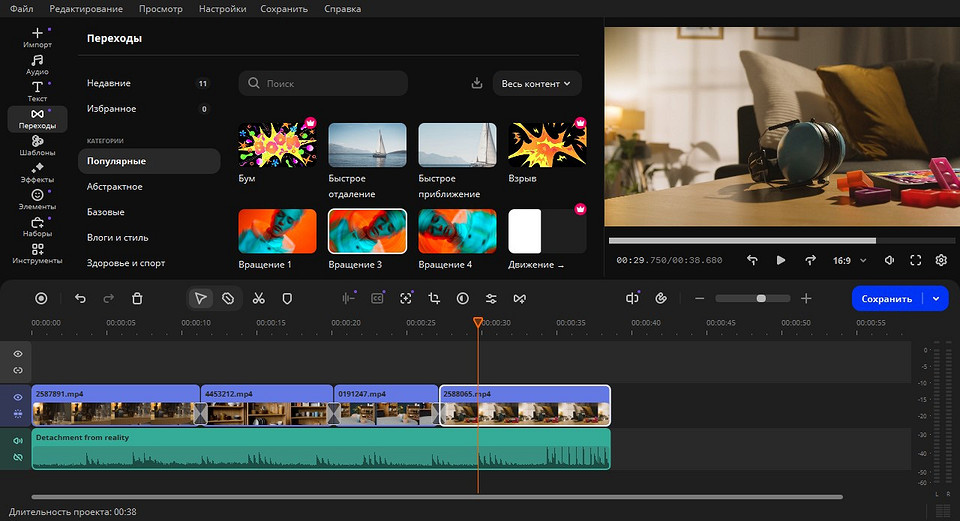The image size is (960, 521).
Task: Play the preview video
Action: (x=781, y=260)
